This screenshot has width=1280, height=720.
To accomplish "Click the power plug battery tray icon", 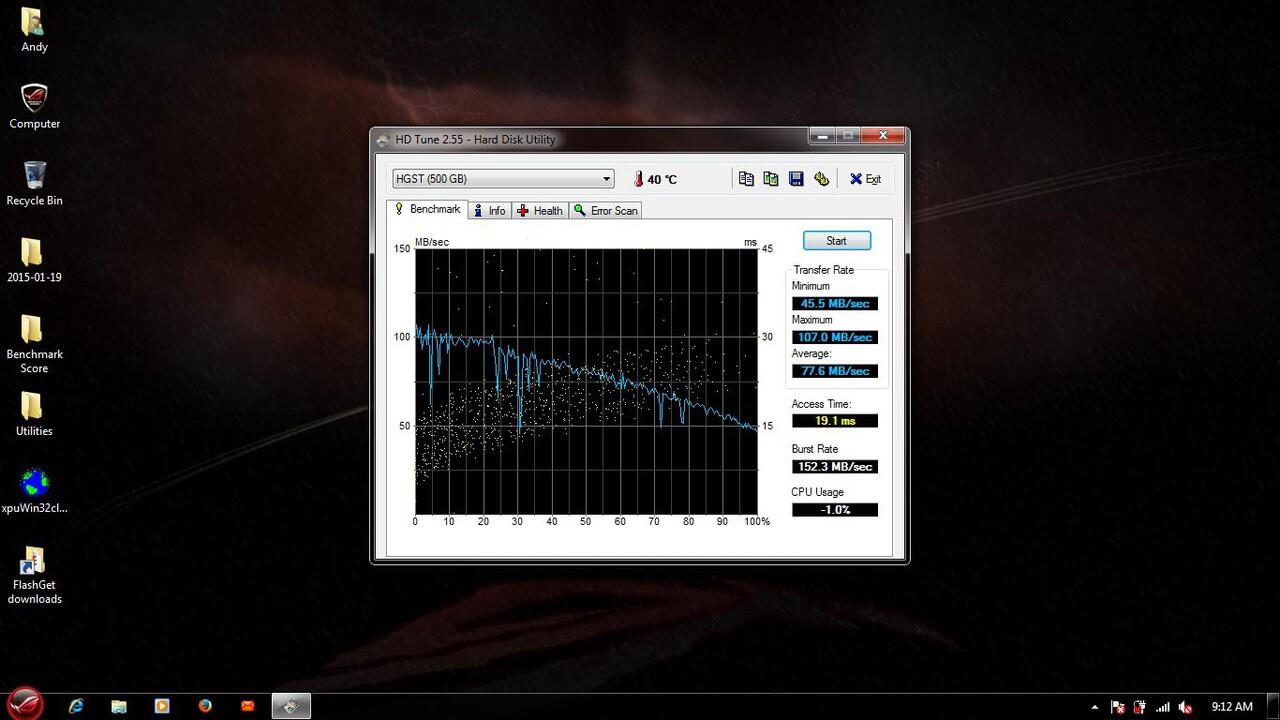I will tap(1140, 707).
